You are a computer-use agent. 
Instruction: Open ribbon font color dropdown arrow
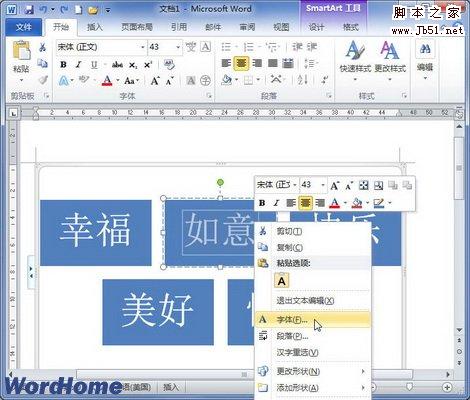pos(118,80)
